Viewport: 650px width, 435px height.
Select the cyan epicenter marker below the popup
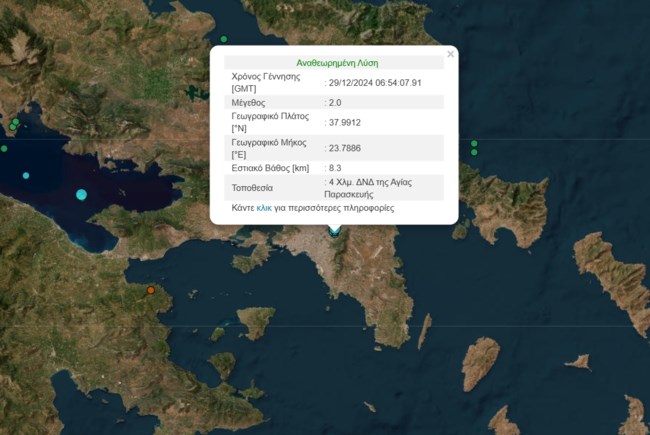click(335, 231)
